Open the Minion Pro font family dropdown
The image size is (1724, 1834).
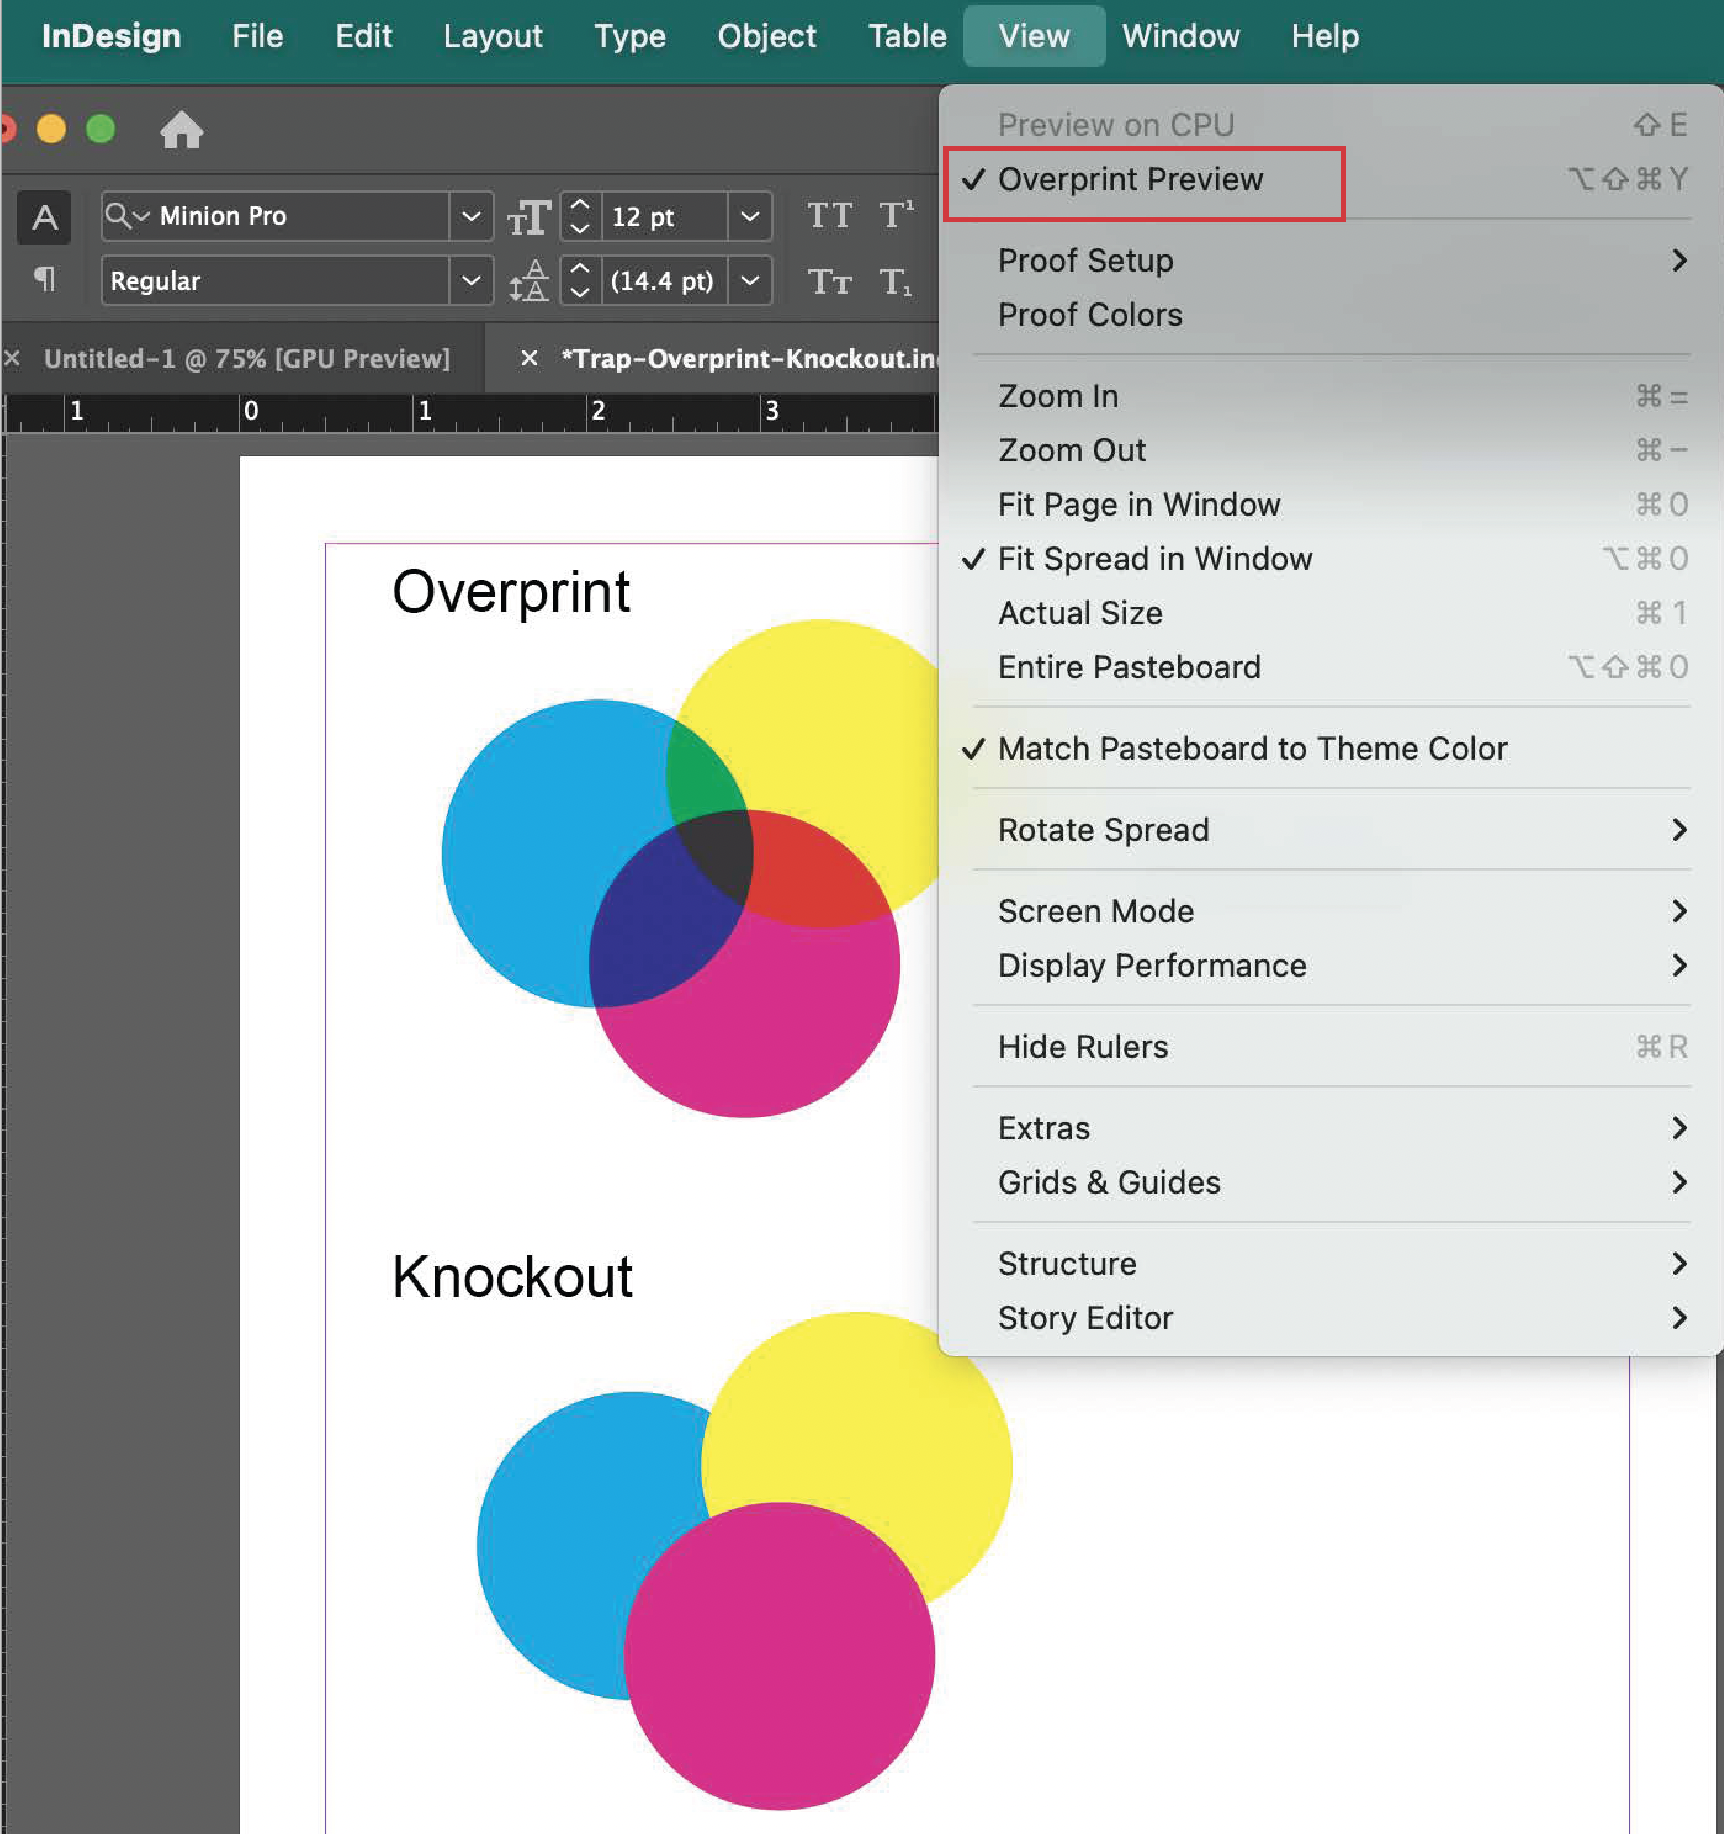click(471, 216)
